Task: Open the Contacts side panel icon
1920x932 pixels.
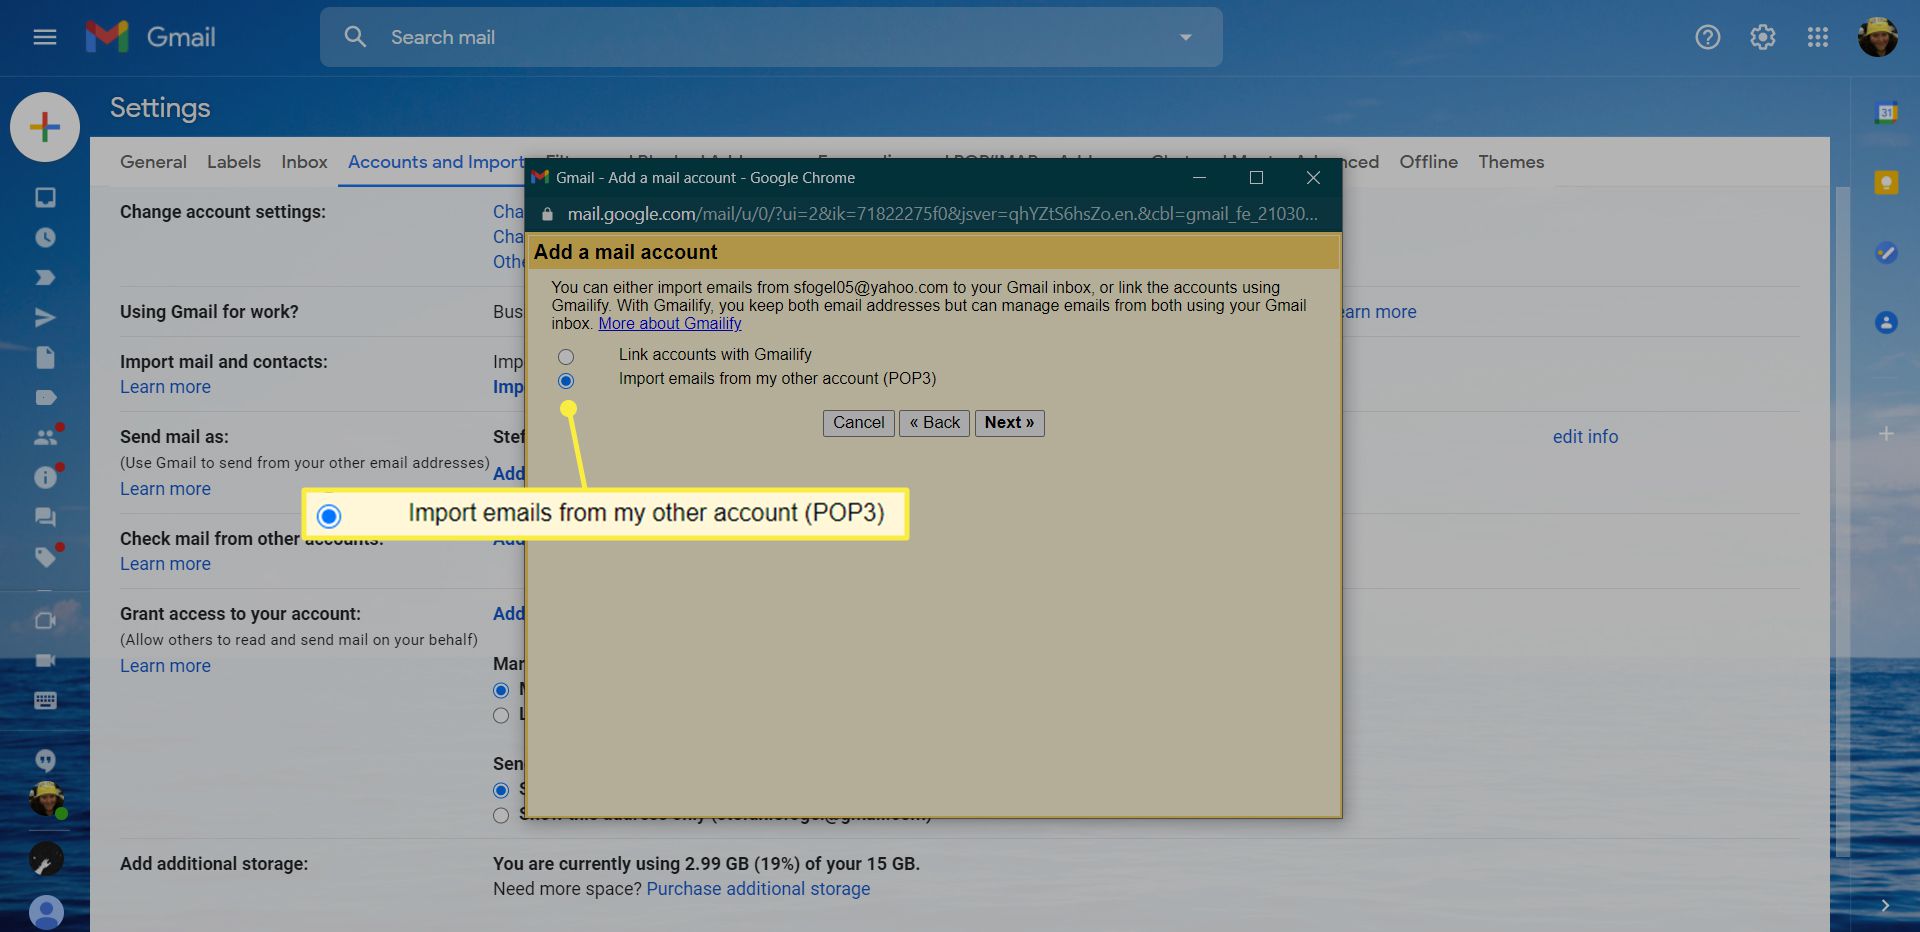Action: [1886, 322]
